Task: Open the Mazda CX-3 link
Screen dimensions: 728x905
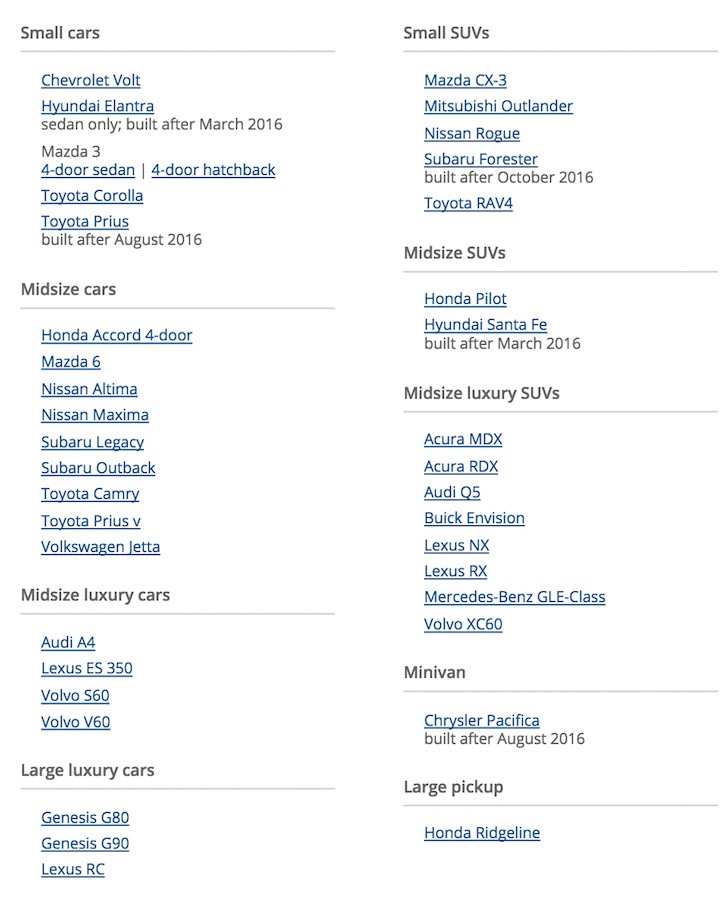Action: [x=465, y=80]
